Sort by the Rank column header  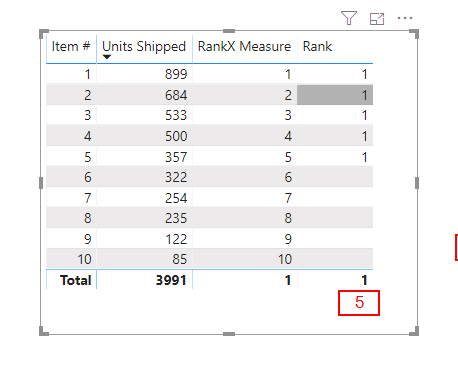pyautogui.click(x=317, y=46)
